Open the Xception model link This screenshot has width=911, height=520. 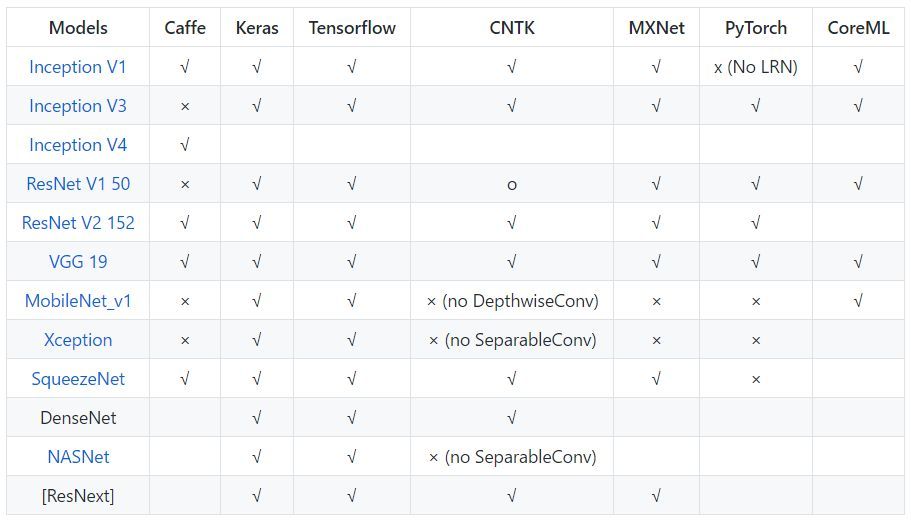click(78, 340)
